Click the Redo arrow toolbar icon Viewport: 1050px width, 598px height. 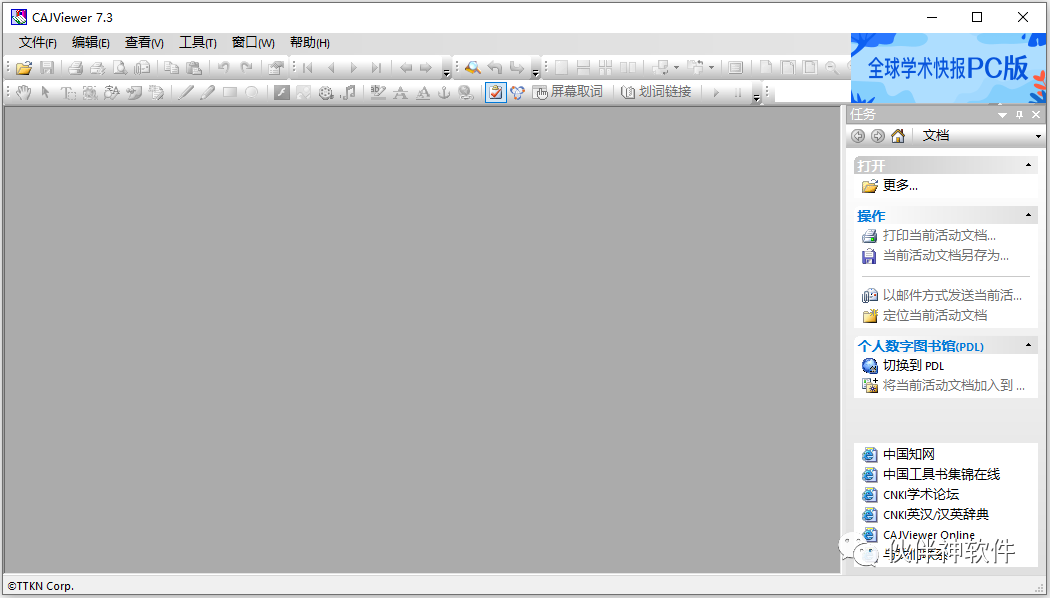246,68
